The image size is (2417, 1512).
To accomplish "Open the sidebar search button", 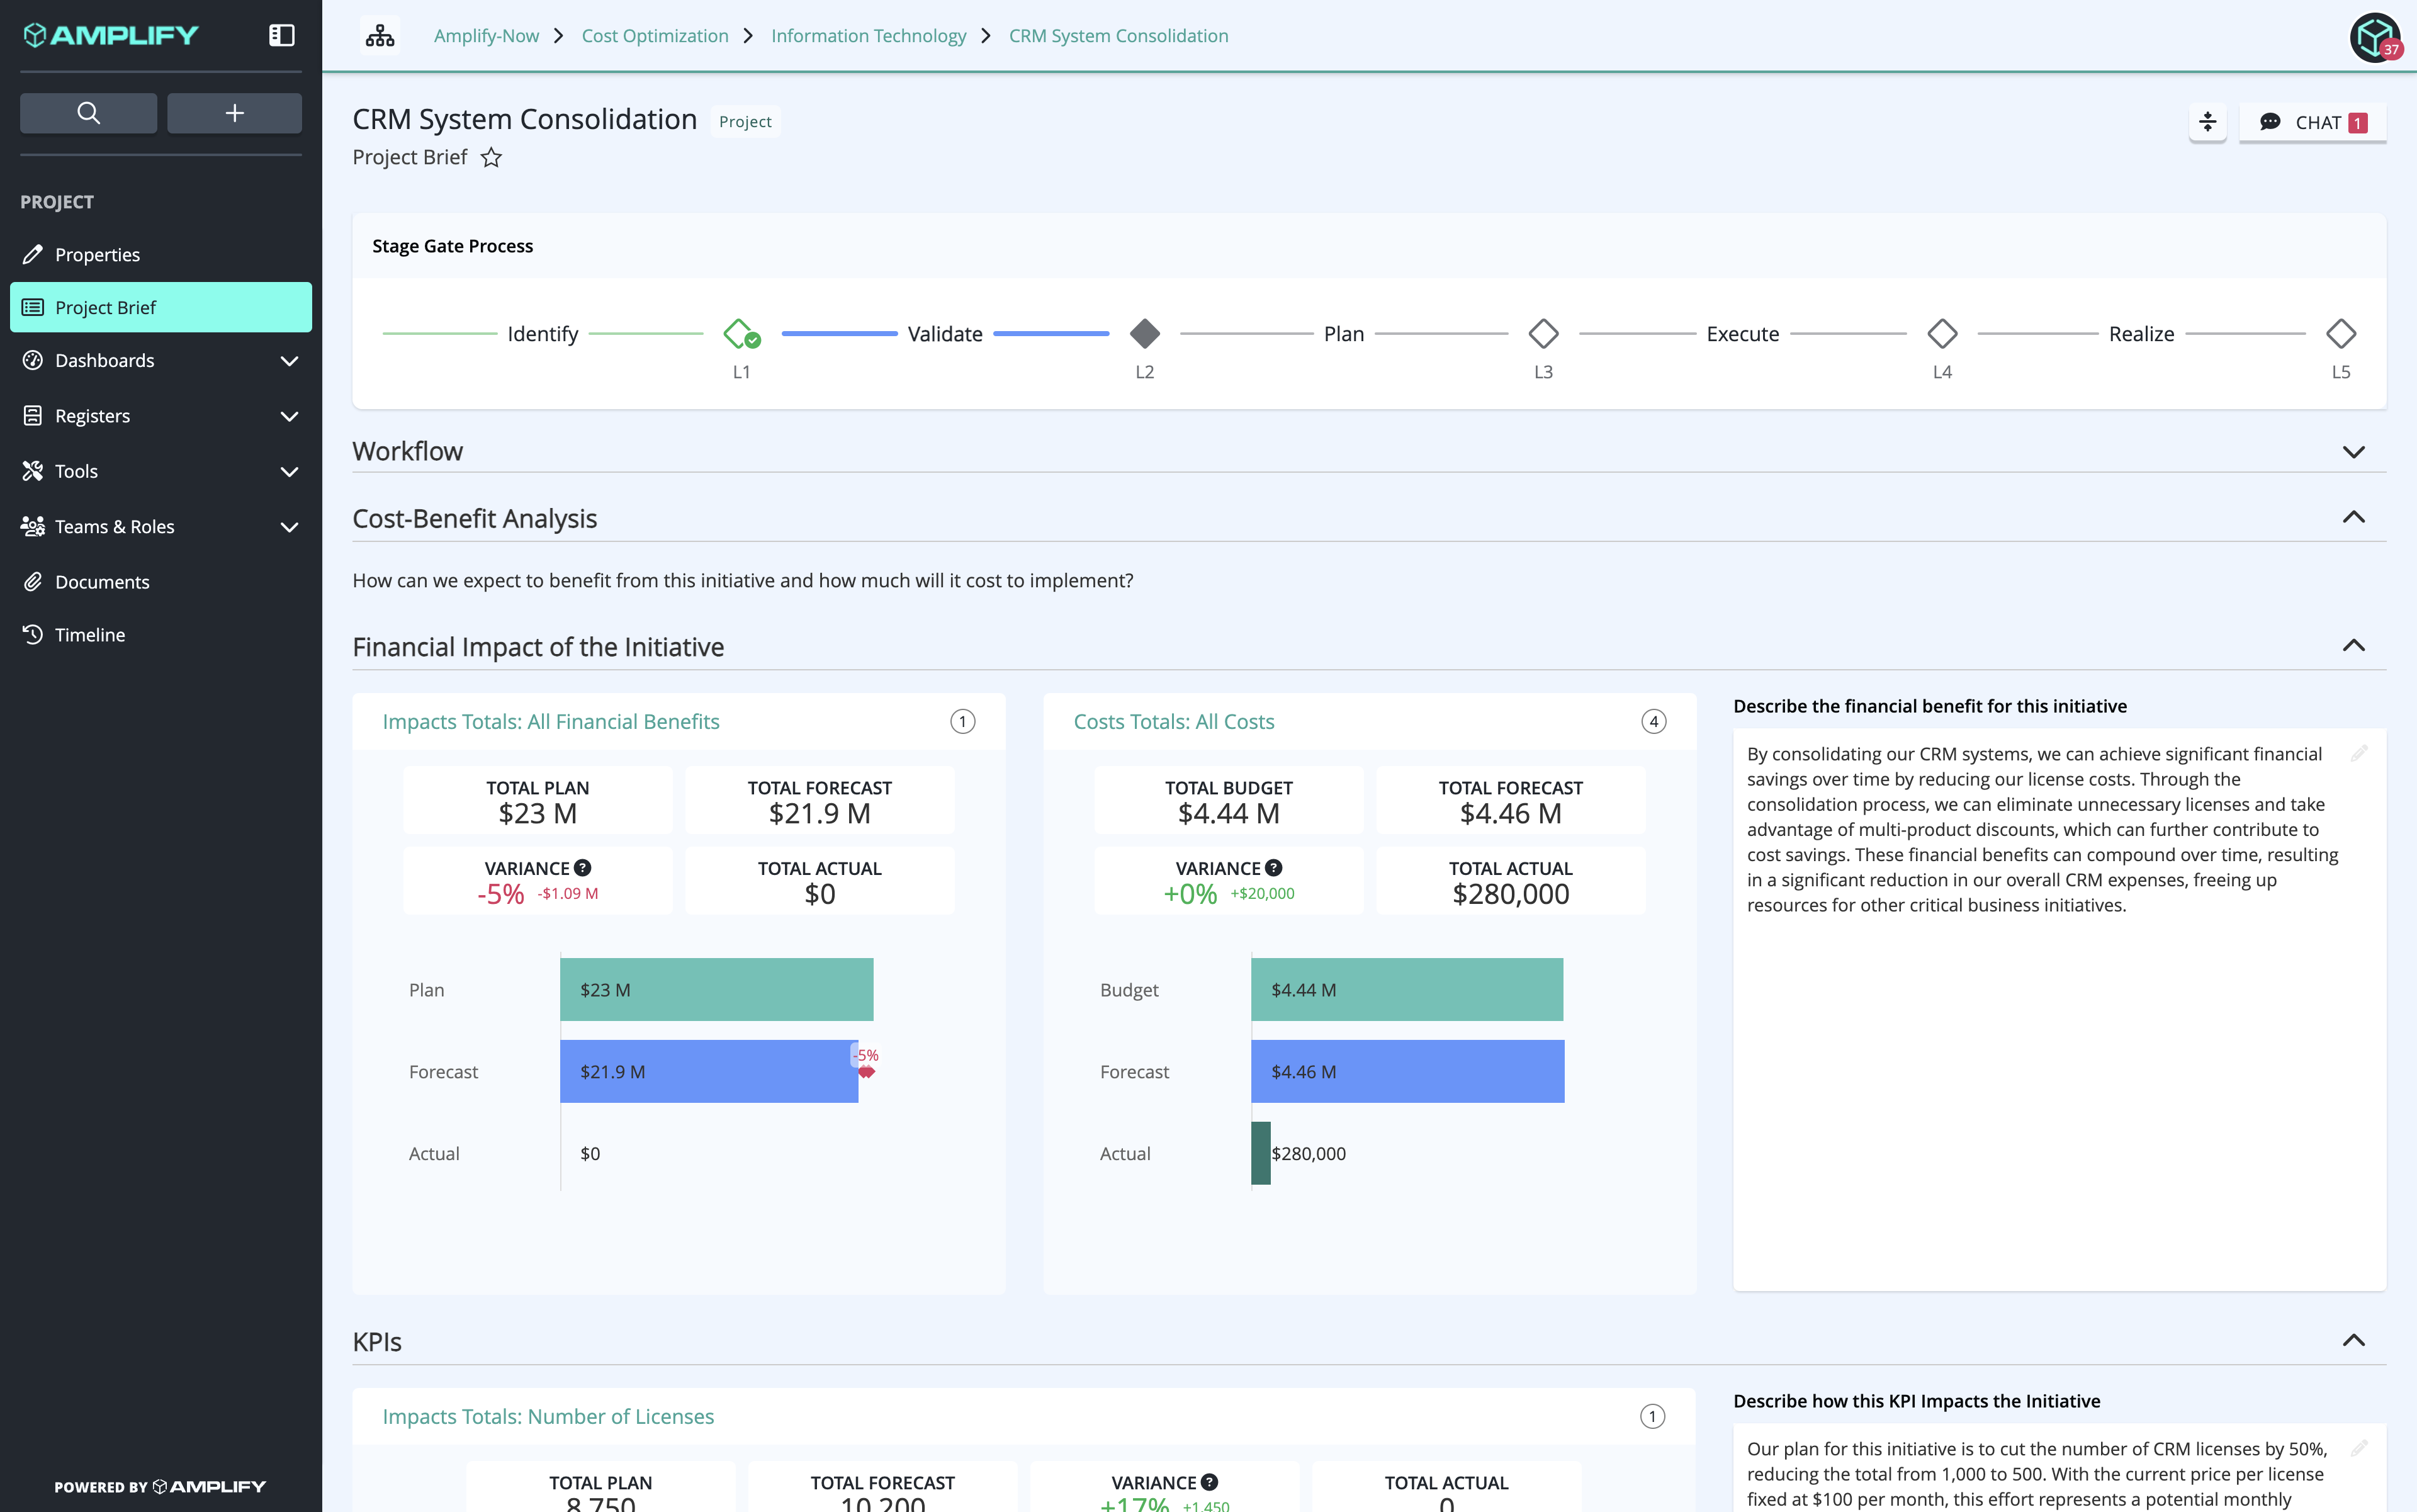I will (88, 113).
